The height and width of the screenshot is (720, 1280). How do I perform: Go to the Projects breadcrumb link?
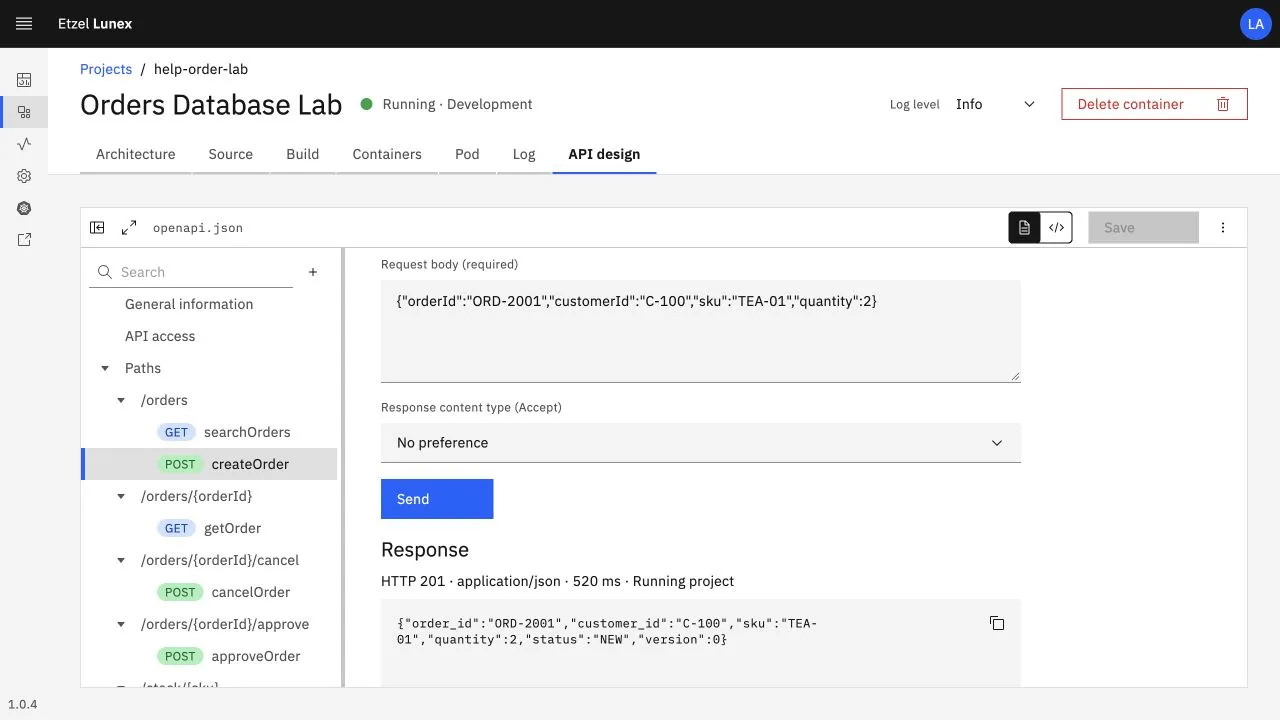(106, 69)
